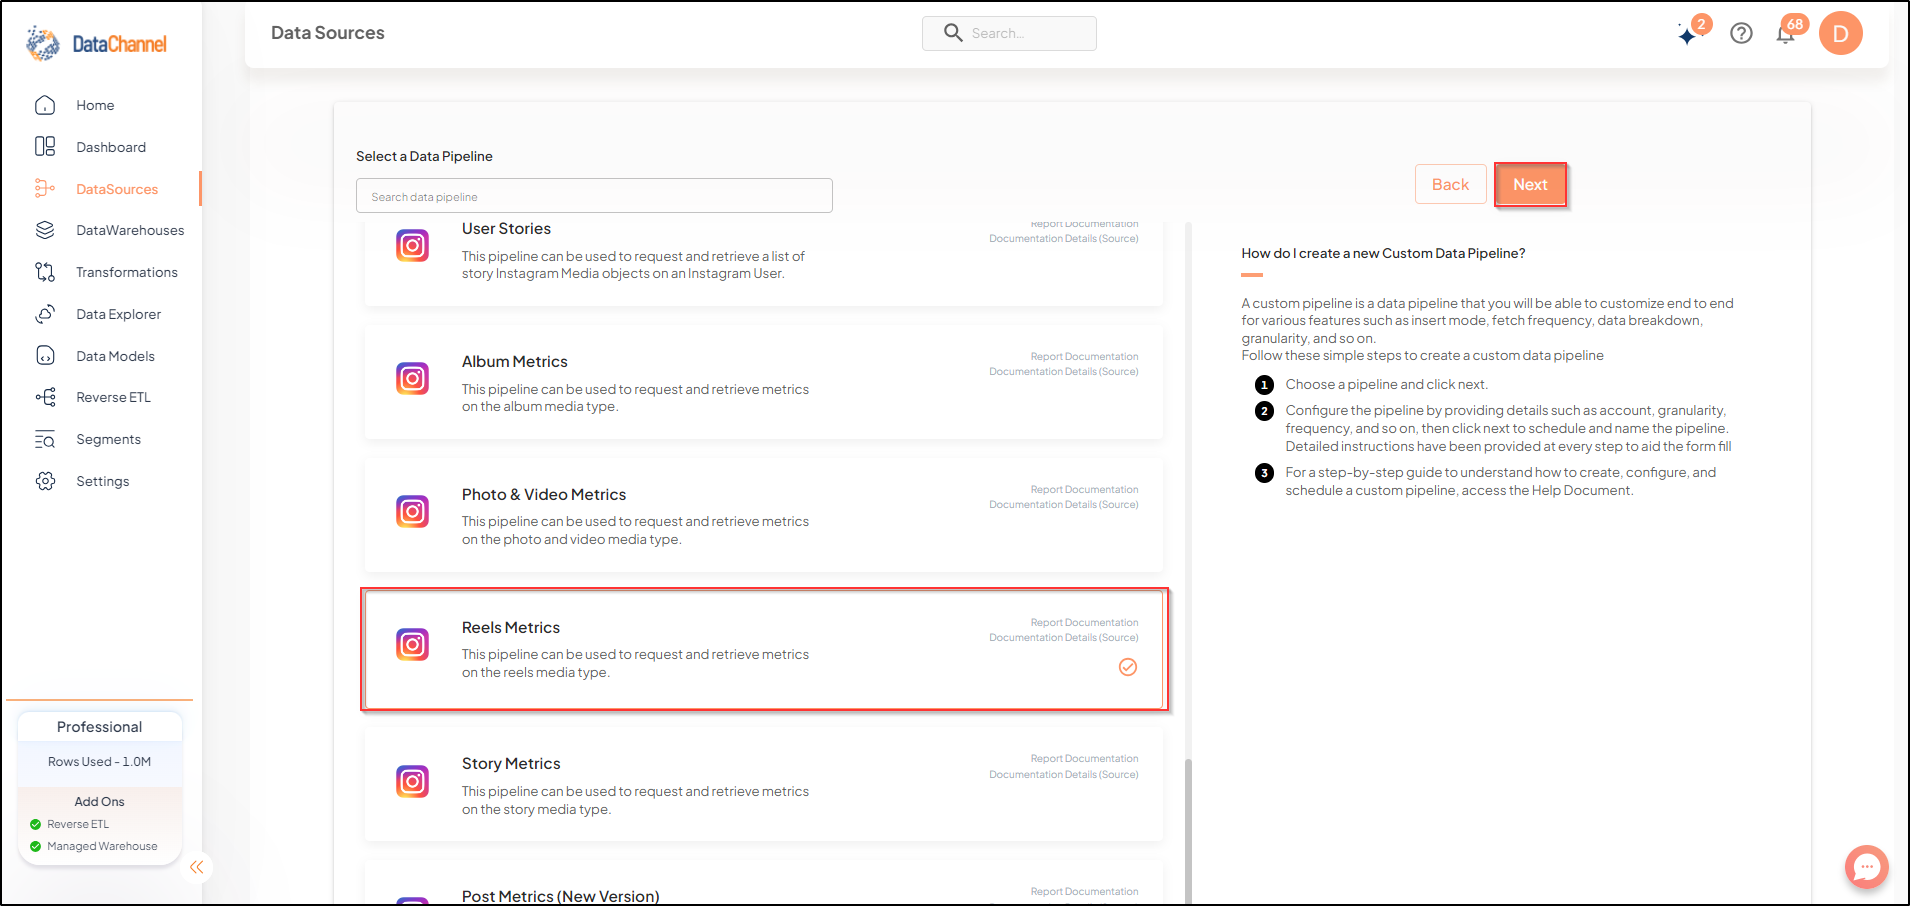1910x906 pixels.
Task: Click the Data Models icon
Action: pos(45,356)
